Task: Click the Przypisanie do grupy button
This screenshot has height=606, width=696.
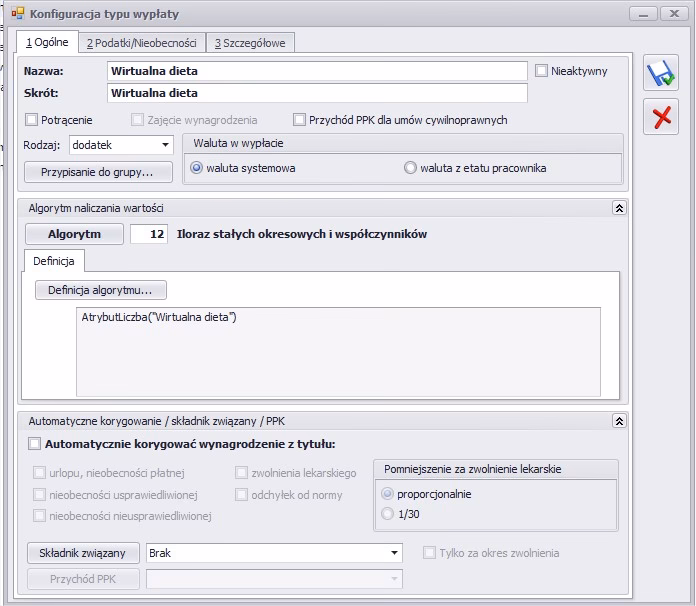Action: tap(98, 172)
